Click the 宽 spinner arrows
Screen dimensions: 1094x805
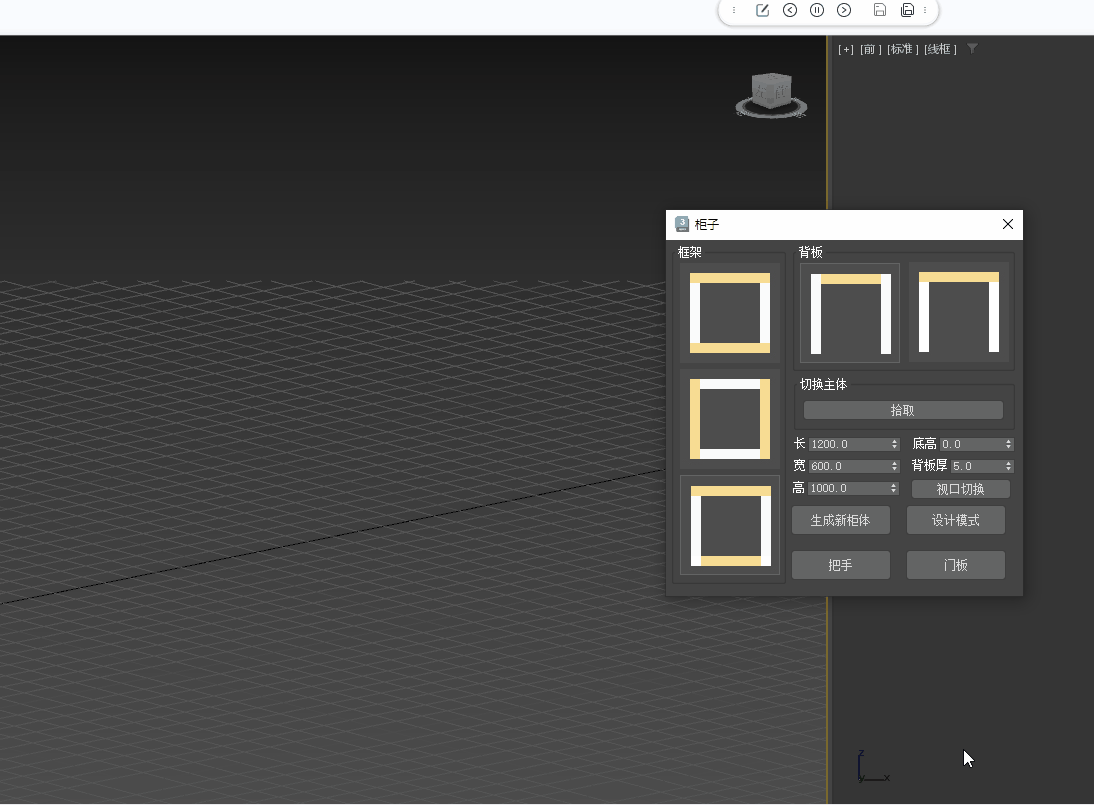(x=894, y=466)
